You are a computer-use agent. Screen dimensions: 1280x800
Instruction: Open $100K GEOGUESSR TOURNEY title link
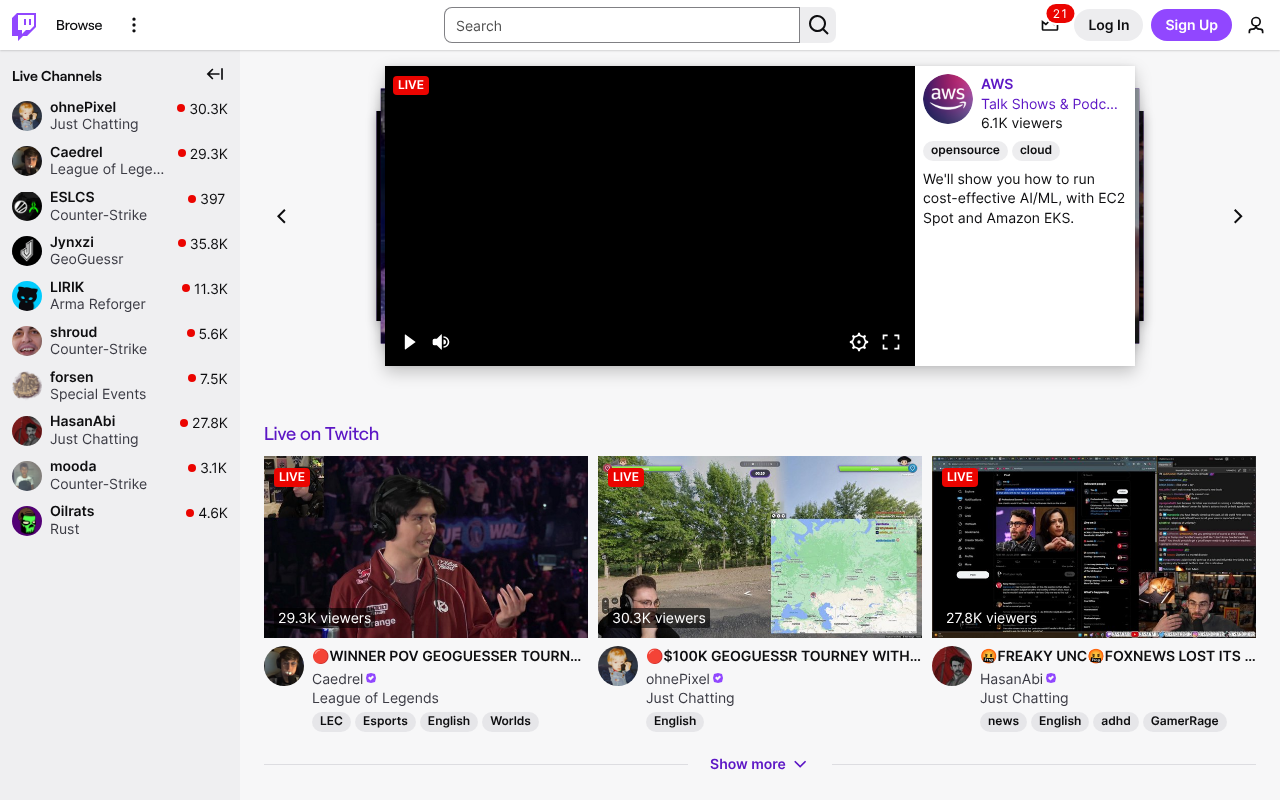(783, 656)
